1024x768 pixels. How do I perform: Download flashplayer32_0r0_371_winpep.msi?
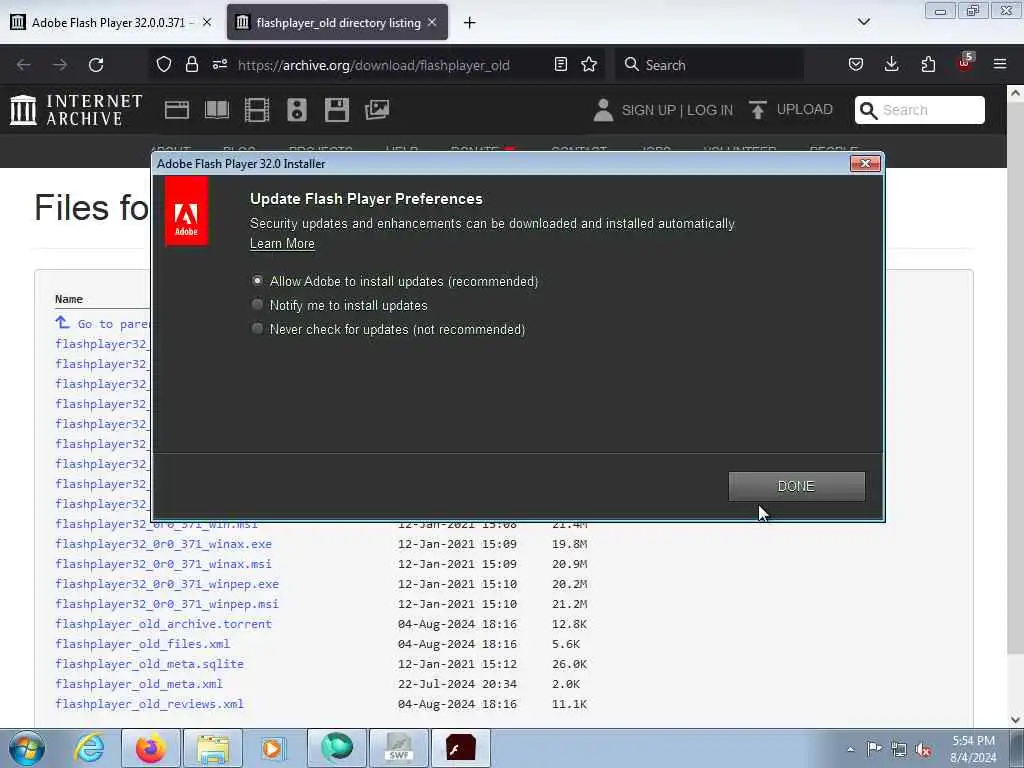pos(167,604)
